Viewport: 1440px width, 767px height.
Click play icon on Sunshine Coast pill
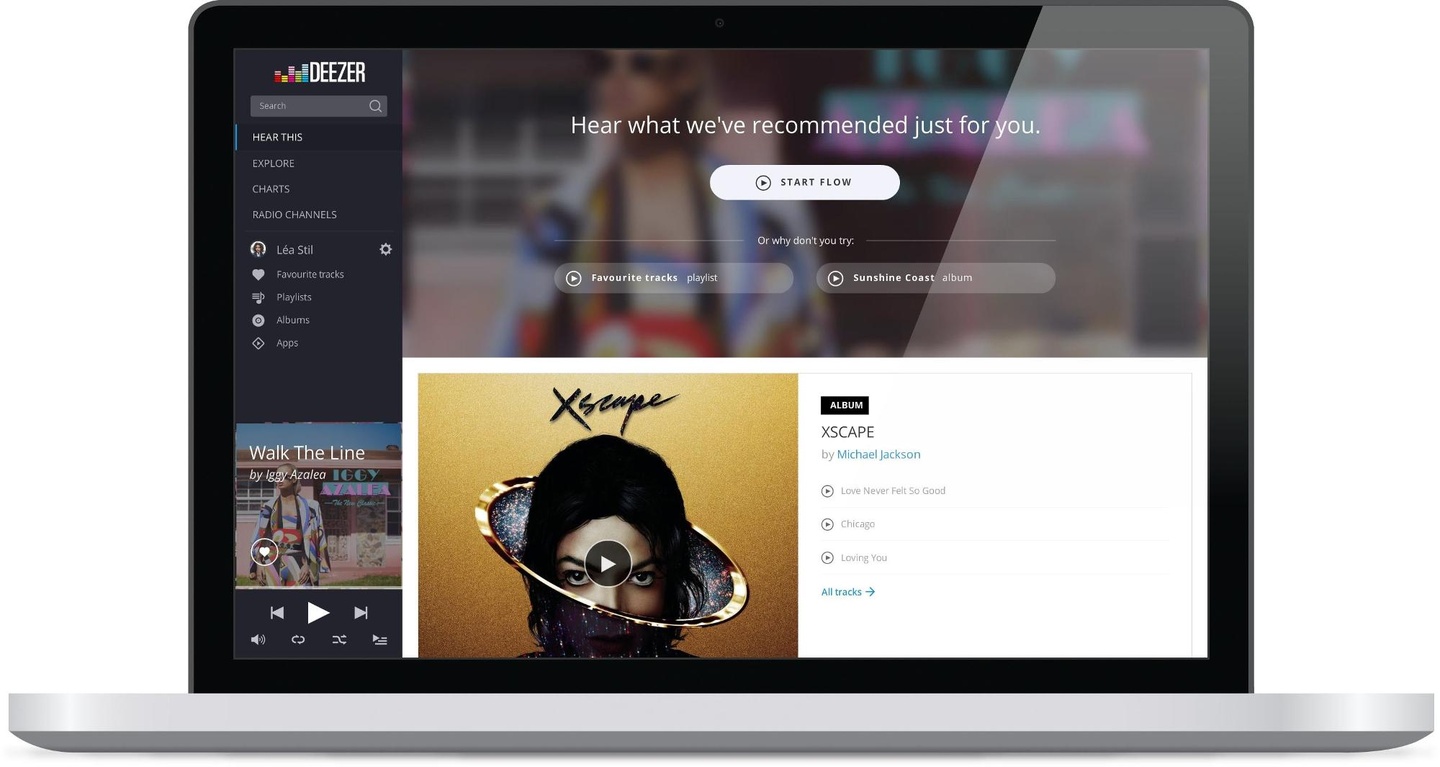836,278
